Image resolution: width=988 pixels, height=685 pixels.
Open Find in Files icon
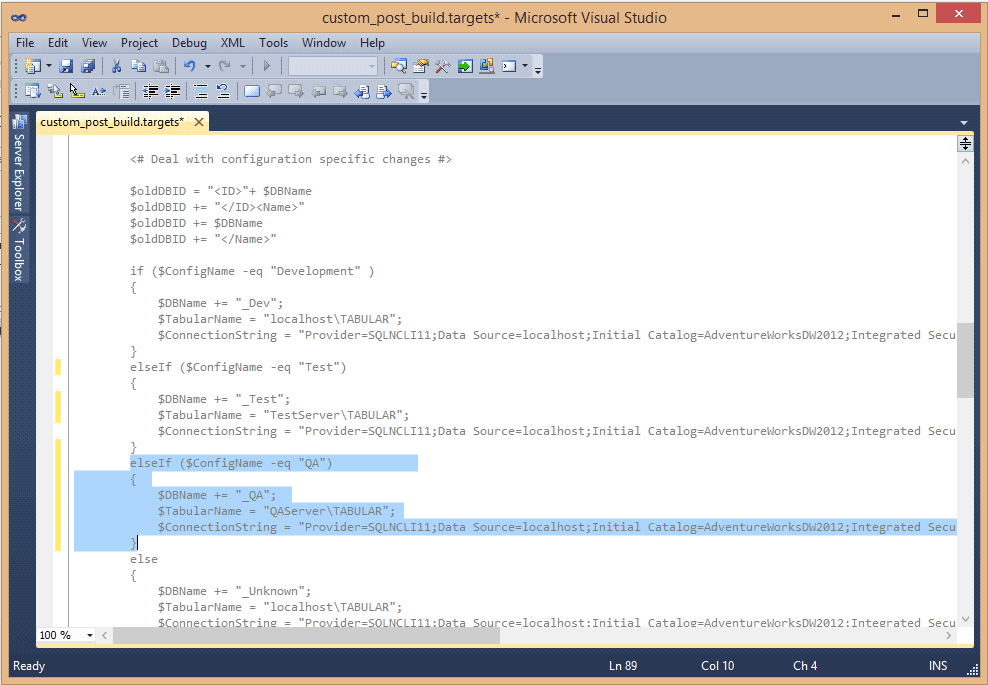click(x=398, y=66)
